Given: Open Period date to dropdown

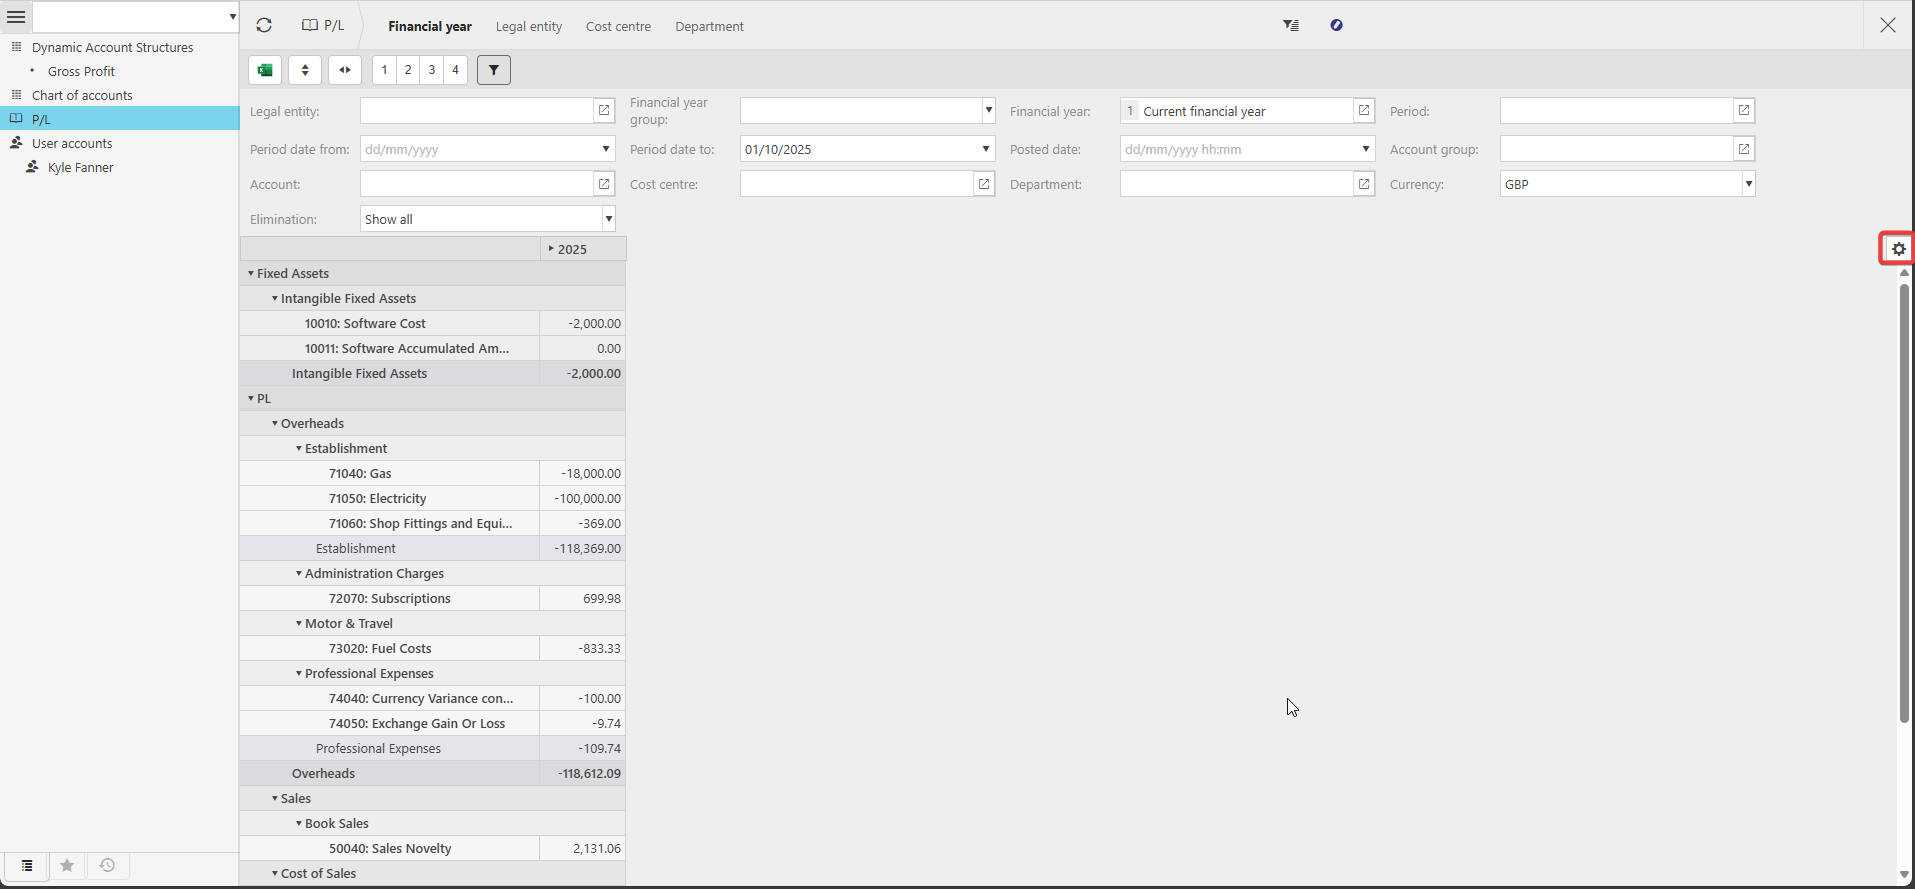Looking at the screenshot, I should click(986, 149).
